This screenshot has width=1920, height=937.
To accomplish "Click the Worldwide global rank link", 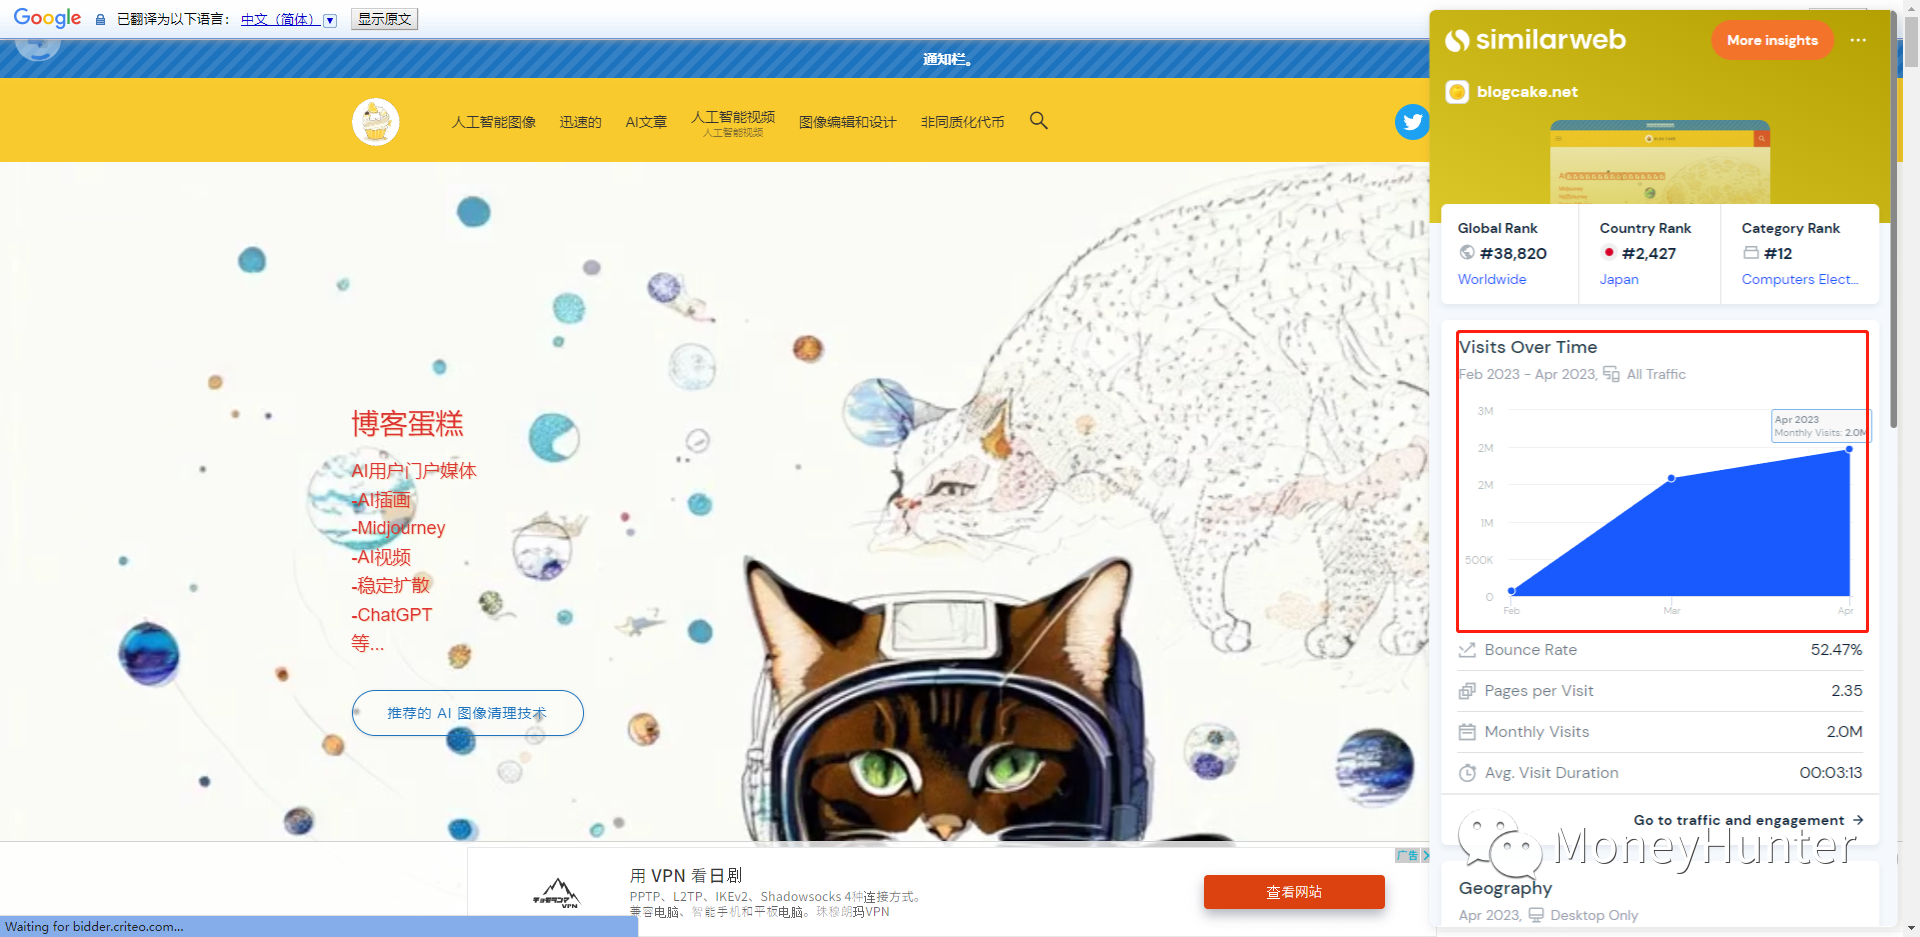I will 1492,279.
